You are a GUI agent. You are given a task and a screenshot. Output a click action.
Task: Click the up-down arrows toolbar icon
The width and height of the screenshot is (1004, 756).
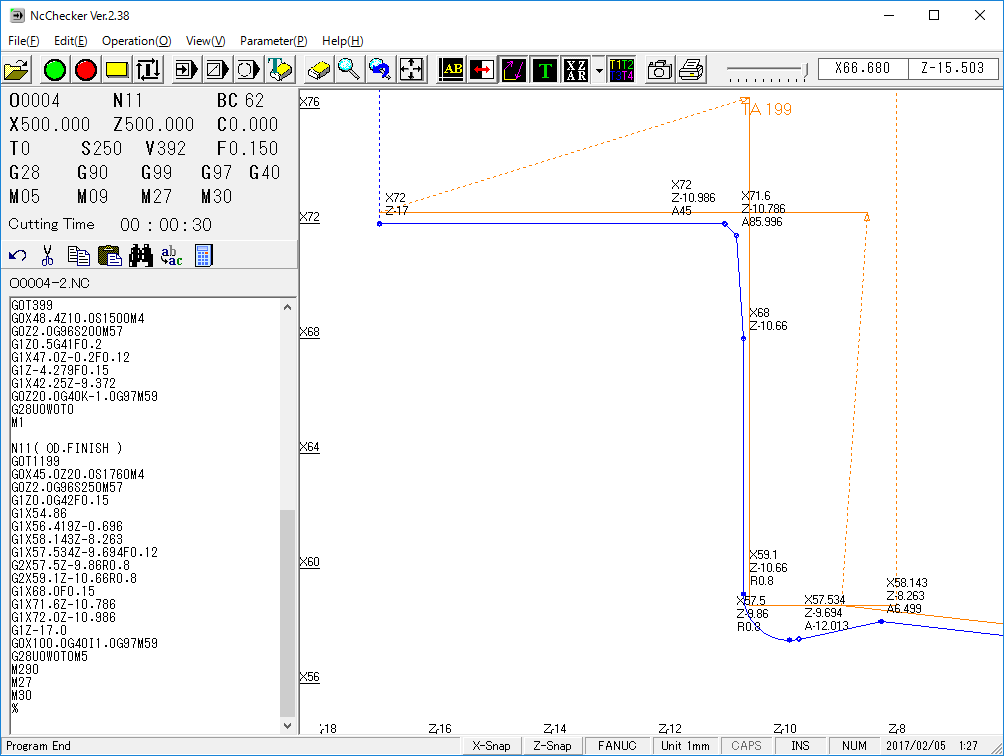[x=148, y=69]
